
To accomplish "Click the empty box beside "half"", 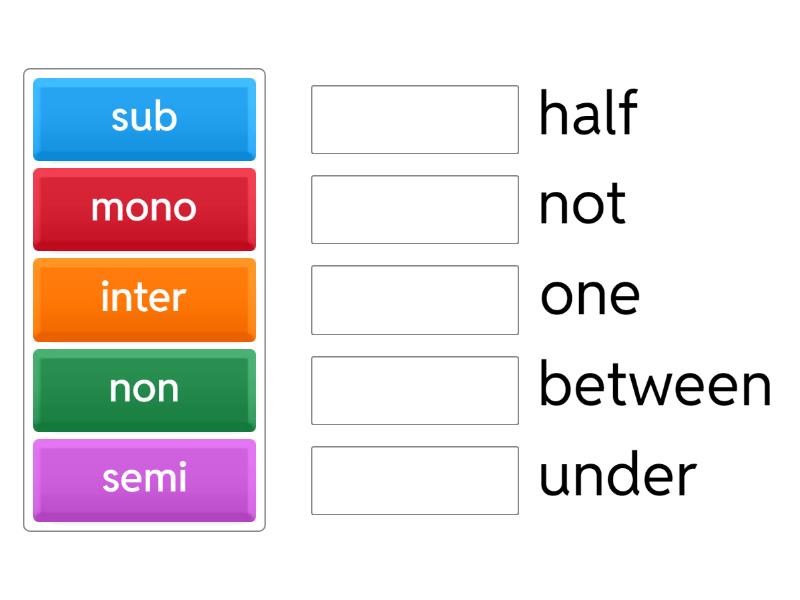I will click(x=414, y=119).
